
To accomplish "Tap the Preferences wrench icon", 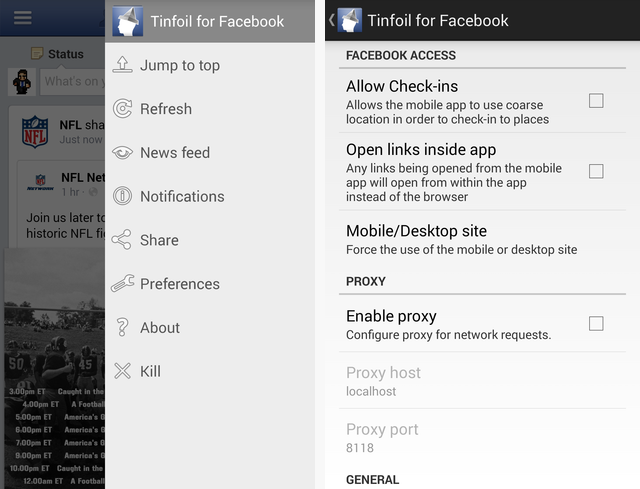I will click(x=122, y=283).
